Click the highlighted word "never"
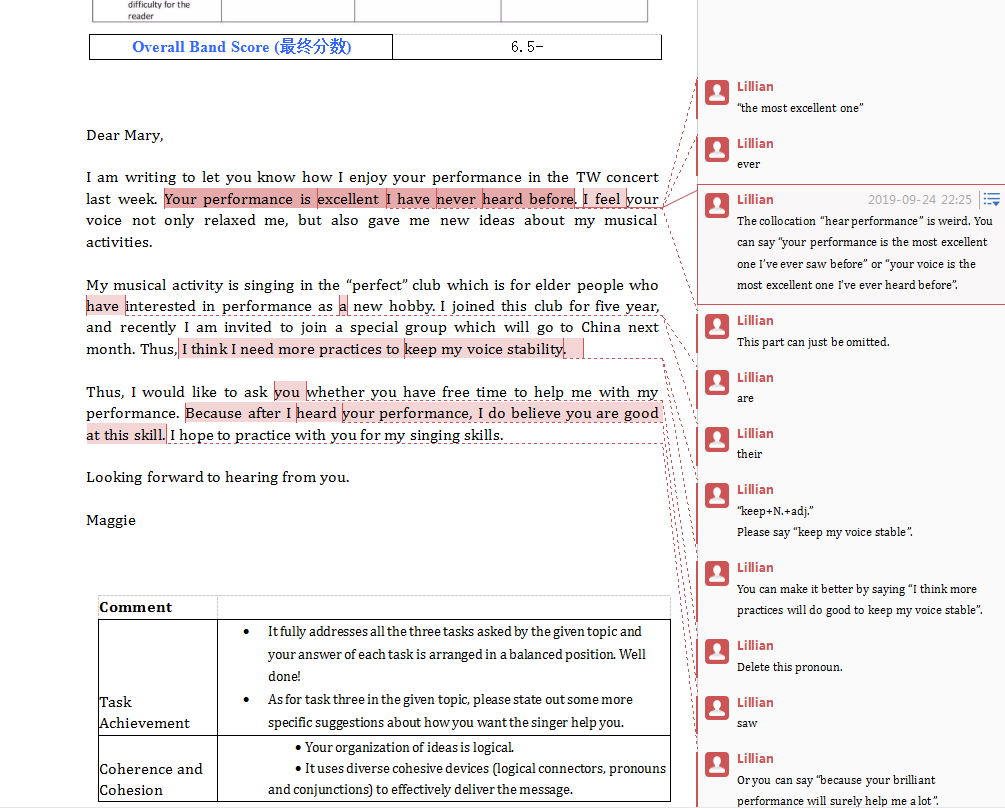 pyautogui.click(x=456, y=199)
